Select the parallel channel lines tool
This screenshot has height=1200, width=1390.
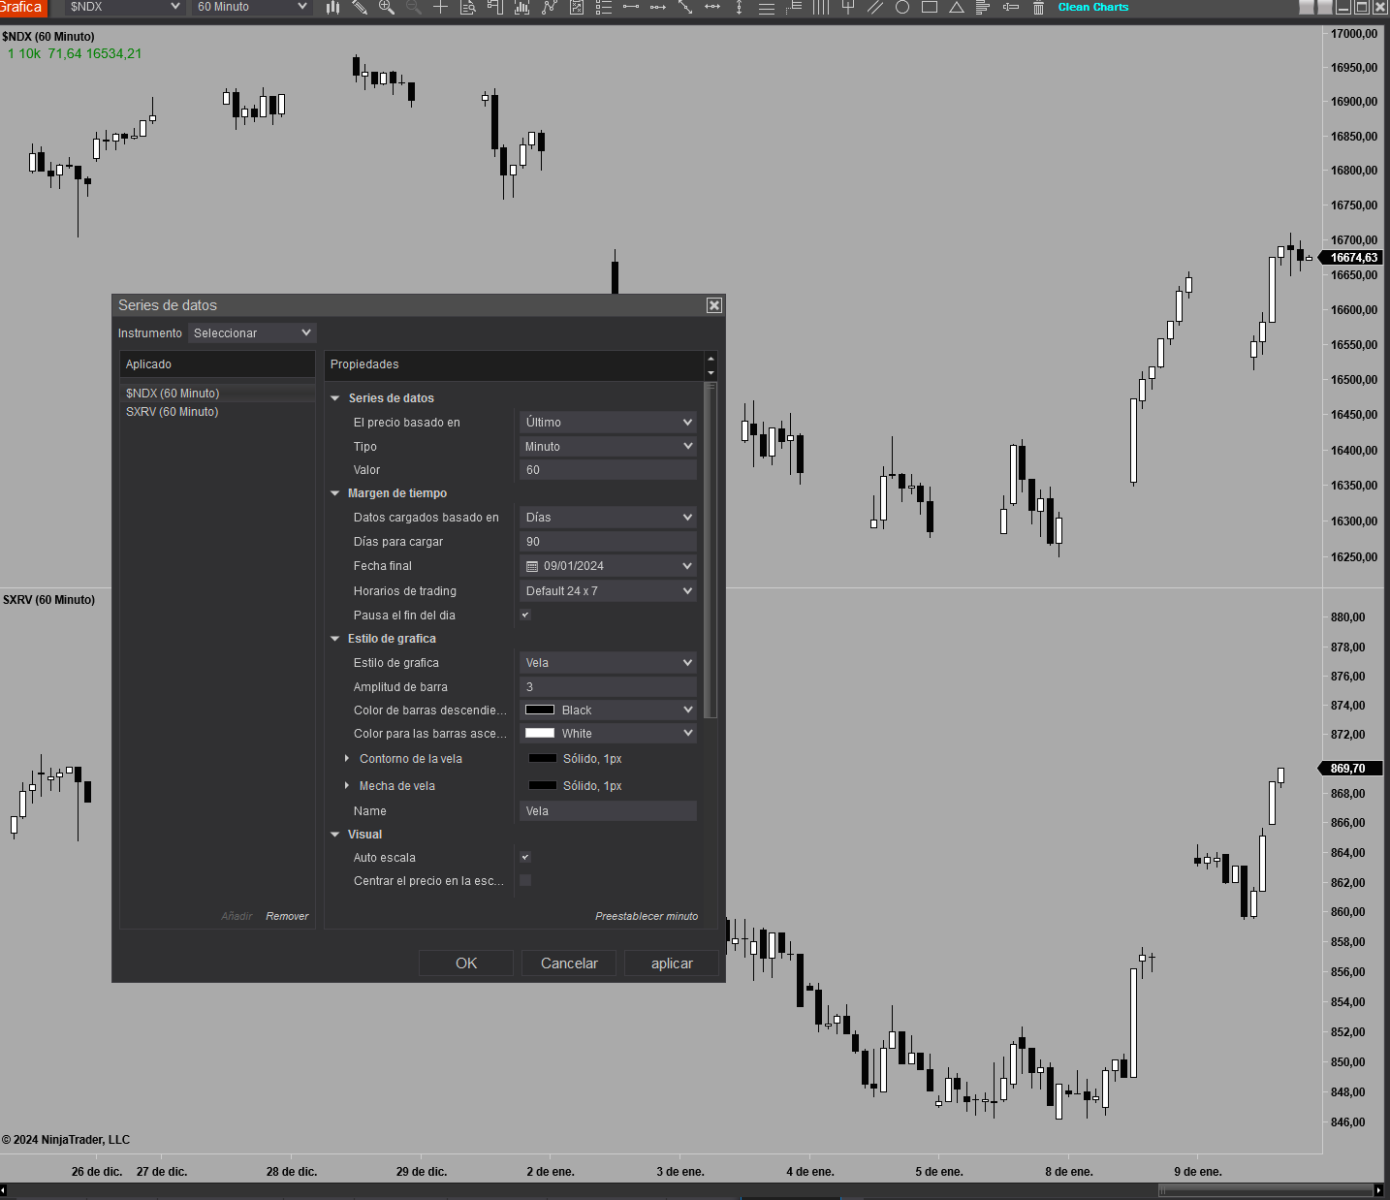pyautogui.click(x=875, y=7)
